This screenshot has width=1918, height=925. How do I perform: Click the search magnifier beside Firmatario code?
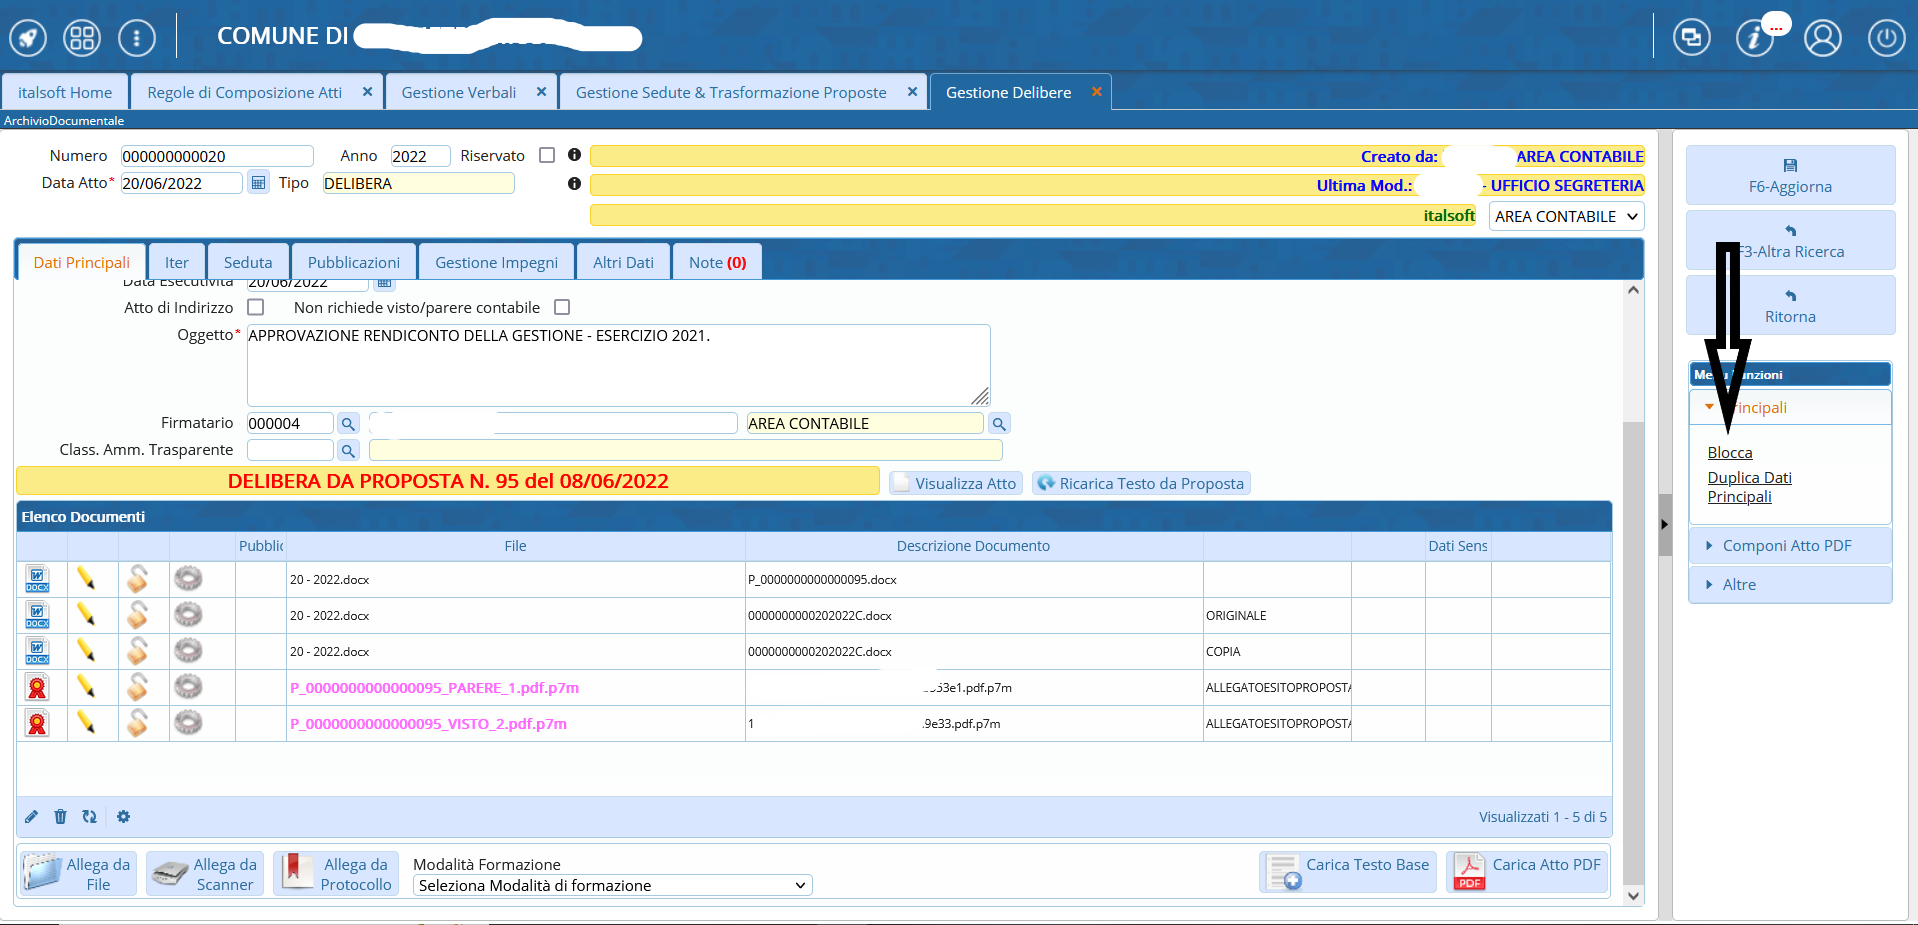click(x=348, y=424)
